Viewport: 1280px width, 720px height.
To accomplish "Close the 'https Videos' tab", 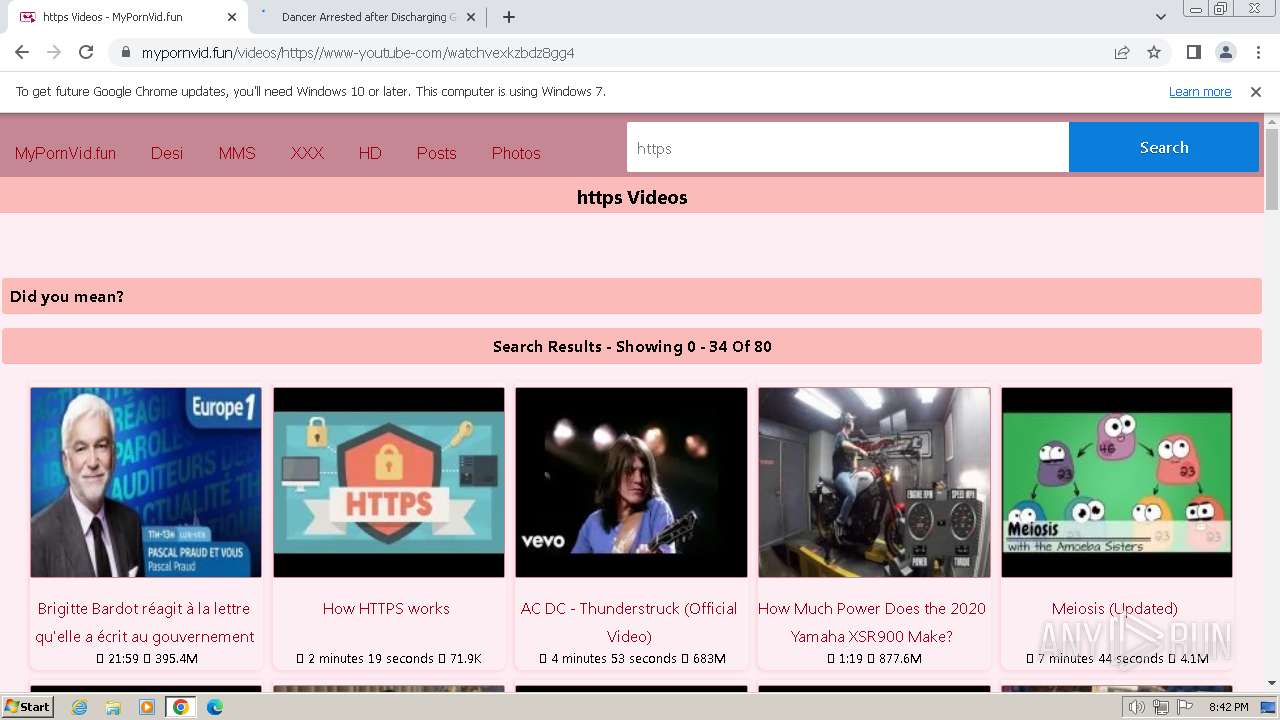I will [x=232, y=17].
